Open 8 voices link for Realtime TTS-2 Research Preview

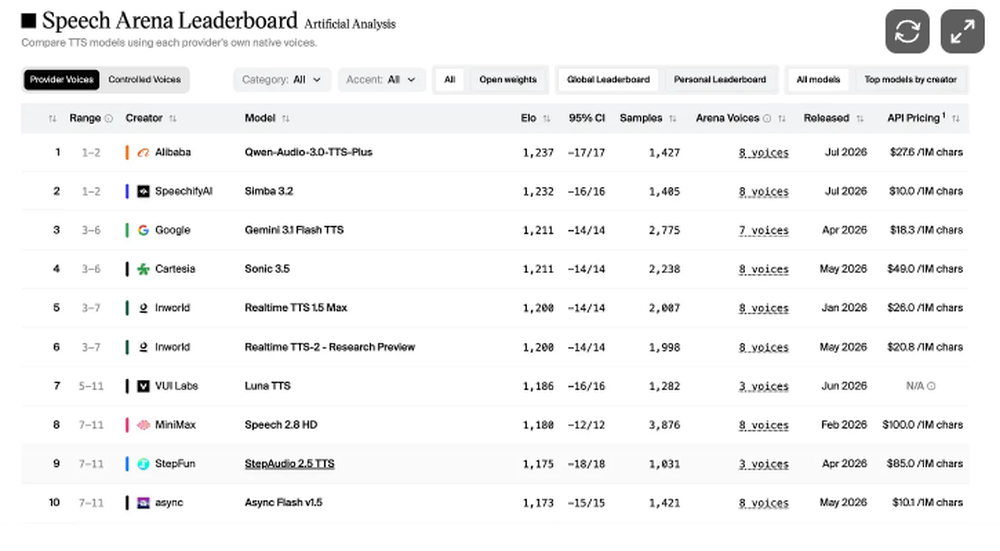pyautogui.click(x=763, y=347)
